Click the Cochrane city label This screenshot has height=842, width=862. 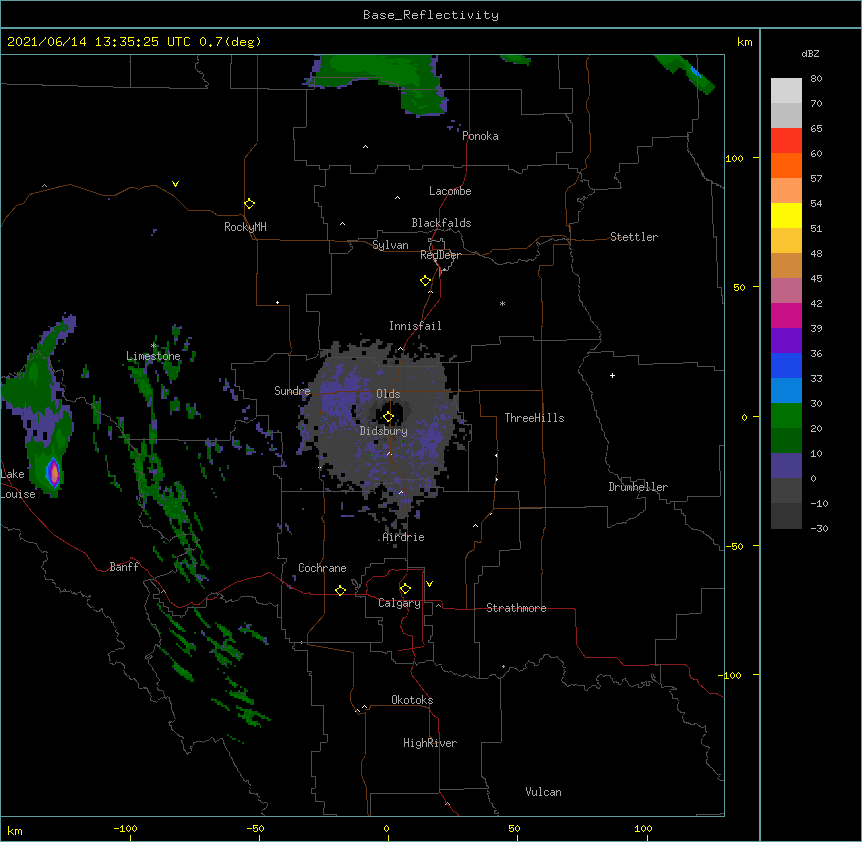pos(322,568)
